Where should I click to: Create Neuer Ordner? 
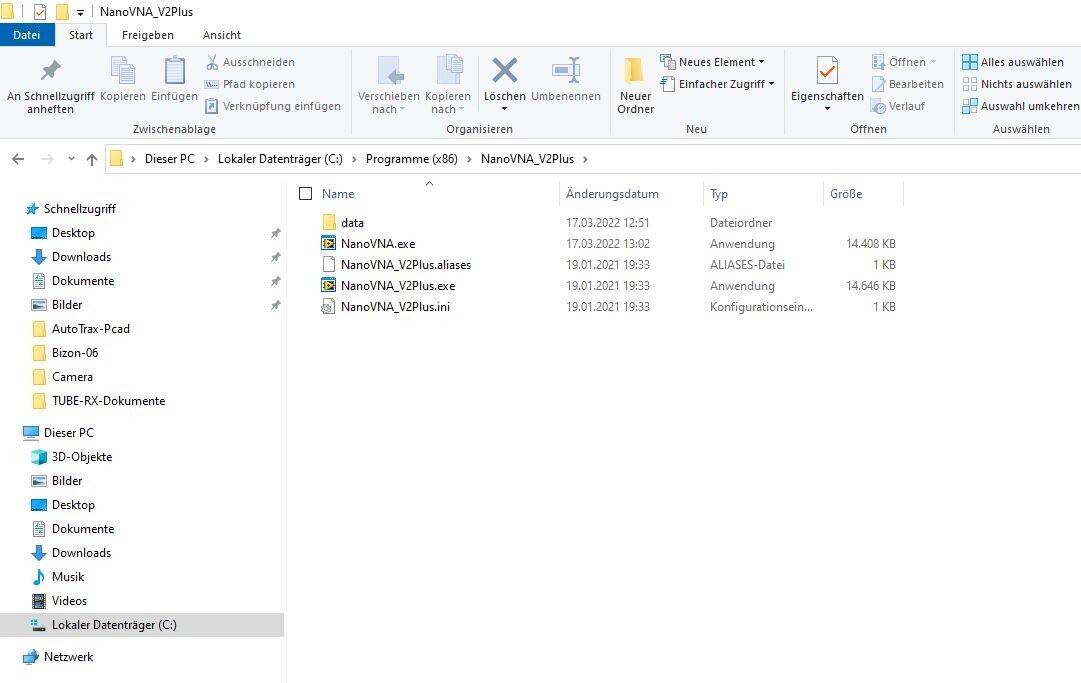[x=635, y=86]
